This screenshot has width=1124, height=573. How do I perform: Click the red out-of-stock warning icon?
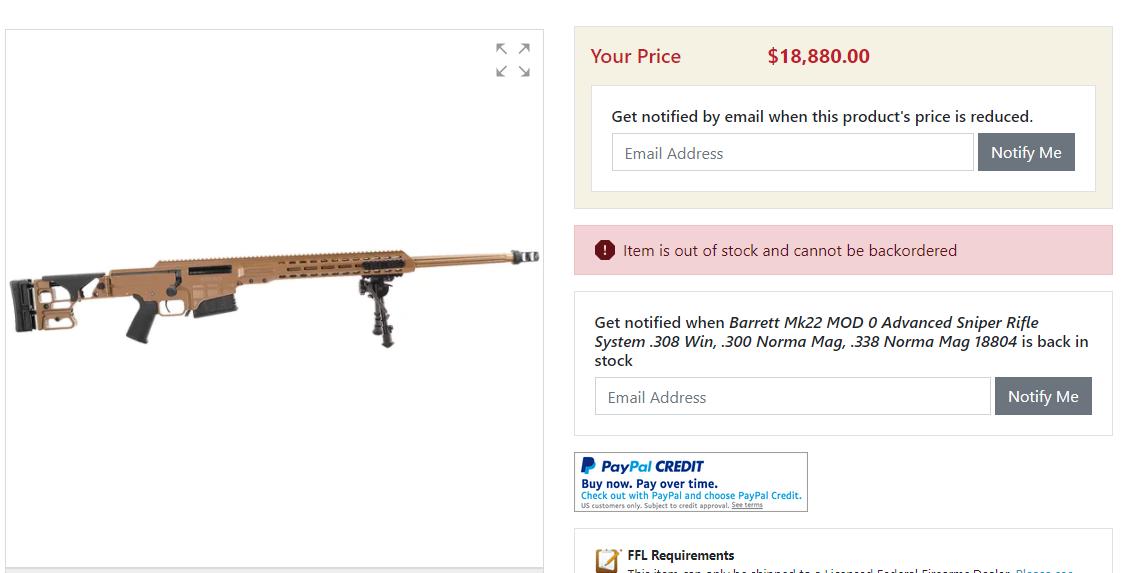[x=604, y=250]
